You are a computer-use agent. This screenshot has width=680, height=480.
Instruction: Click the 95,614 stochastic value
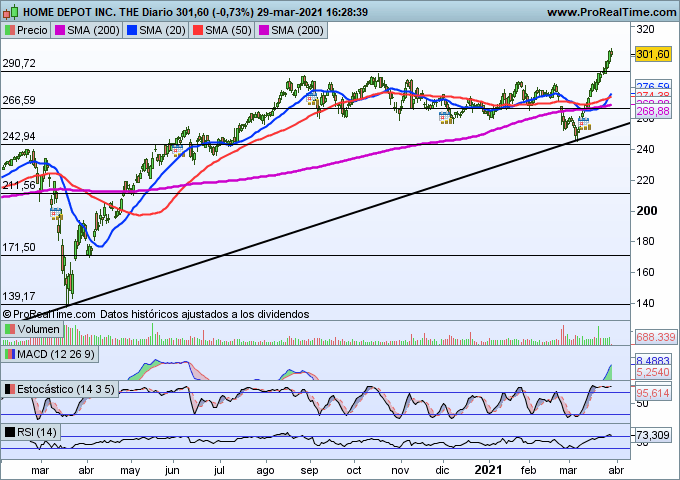tap(653, 393)
